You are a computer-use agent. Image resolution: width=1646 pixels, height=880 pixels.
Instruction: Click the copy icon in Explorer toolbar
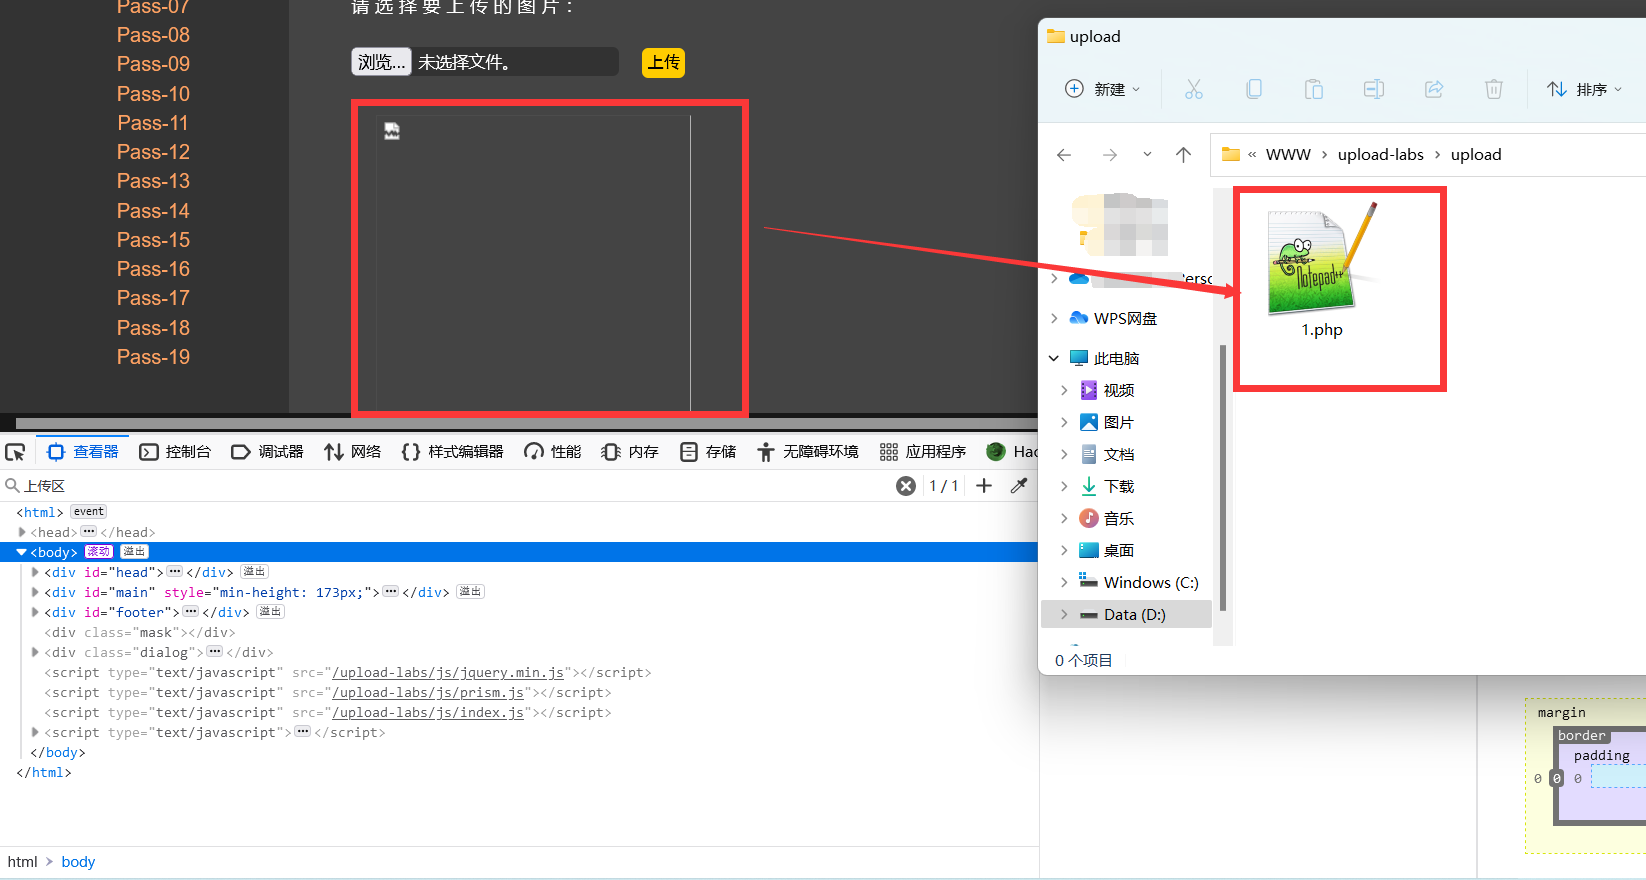point(1254,89)
